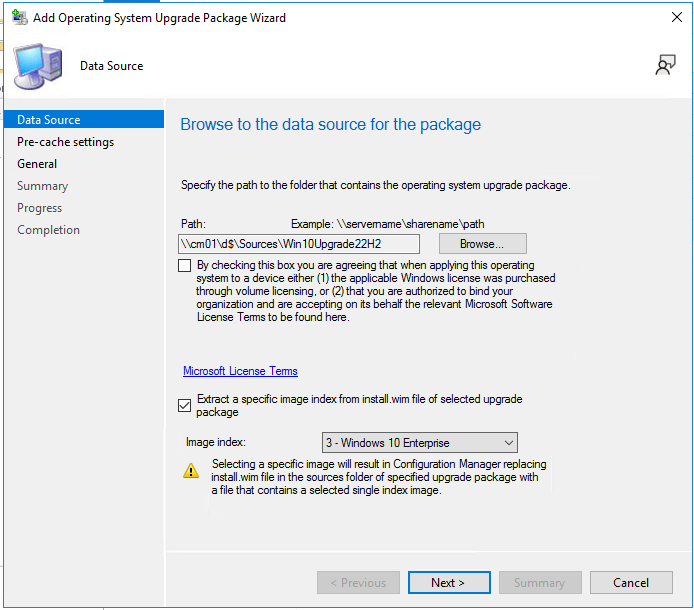Select the Completion step in sidebar
Screen dimensions: 694x610
48,230
